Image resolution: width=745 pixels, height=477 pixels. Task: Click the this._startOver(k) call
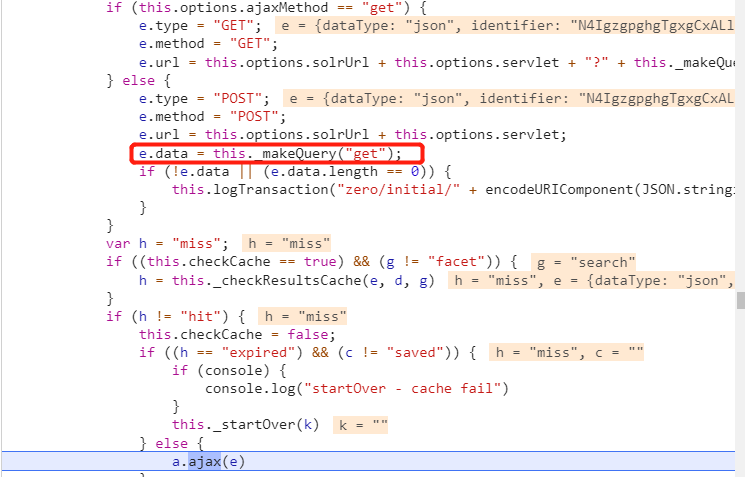(x=245, y=425)
